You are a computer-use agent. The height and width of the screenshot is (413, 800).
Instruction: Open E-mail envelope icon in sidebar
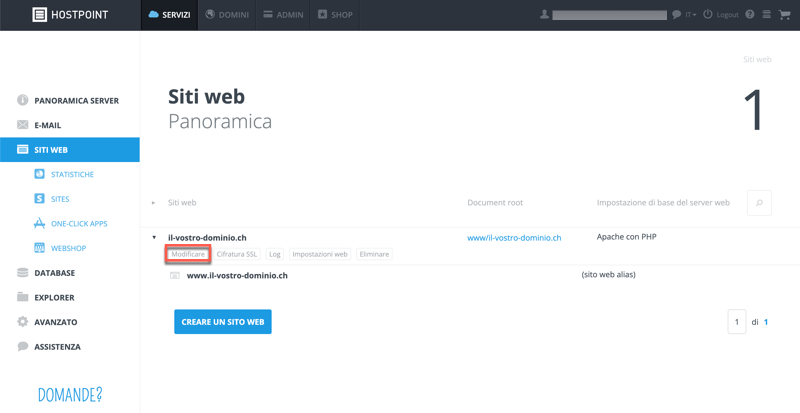22,125
